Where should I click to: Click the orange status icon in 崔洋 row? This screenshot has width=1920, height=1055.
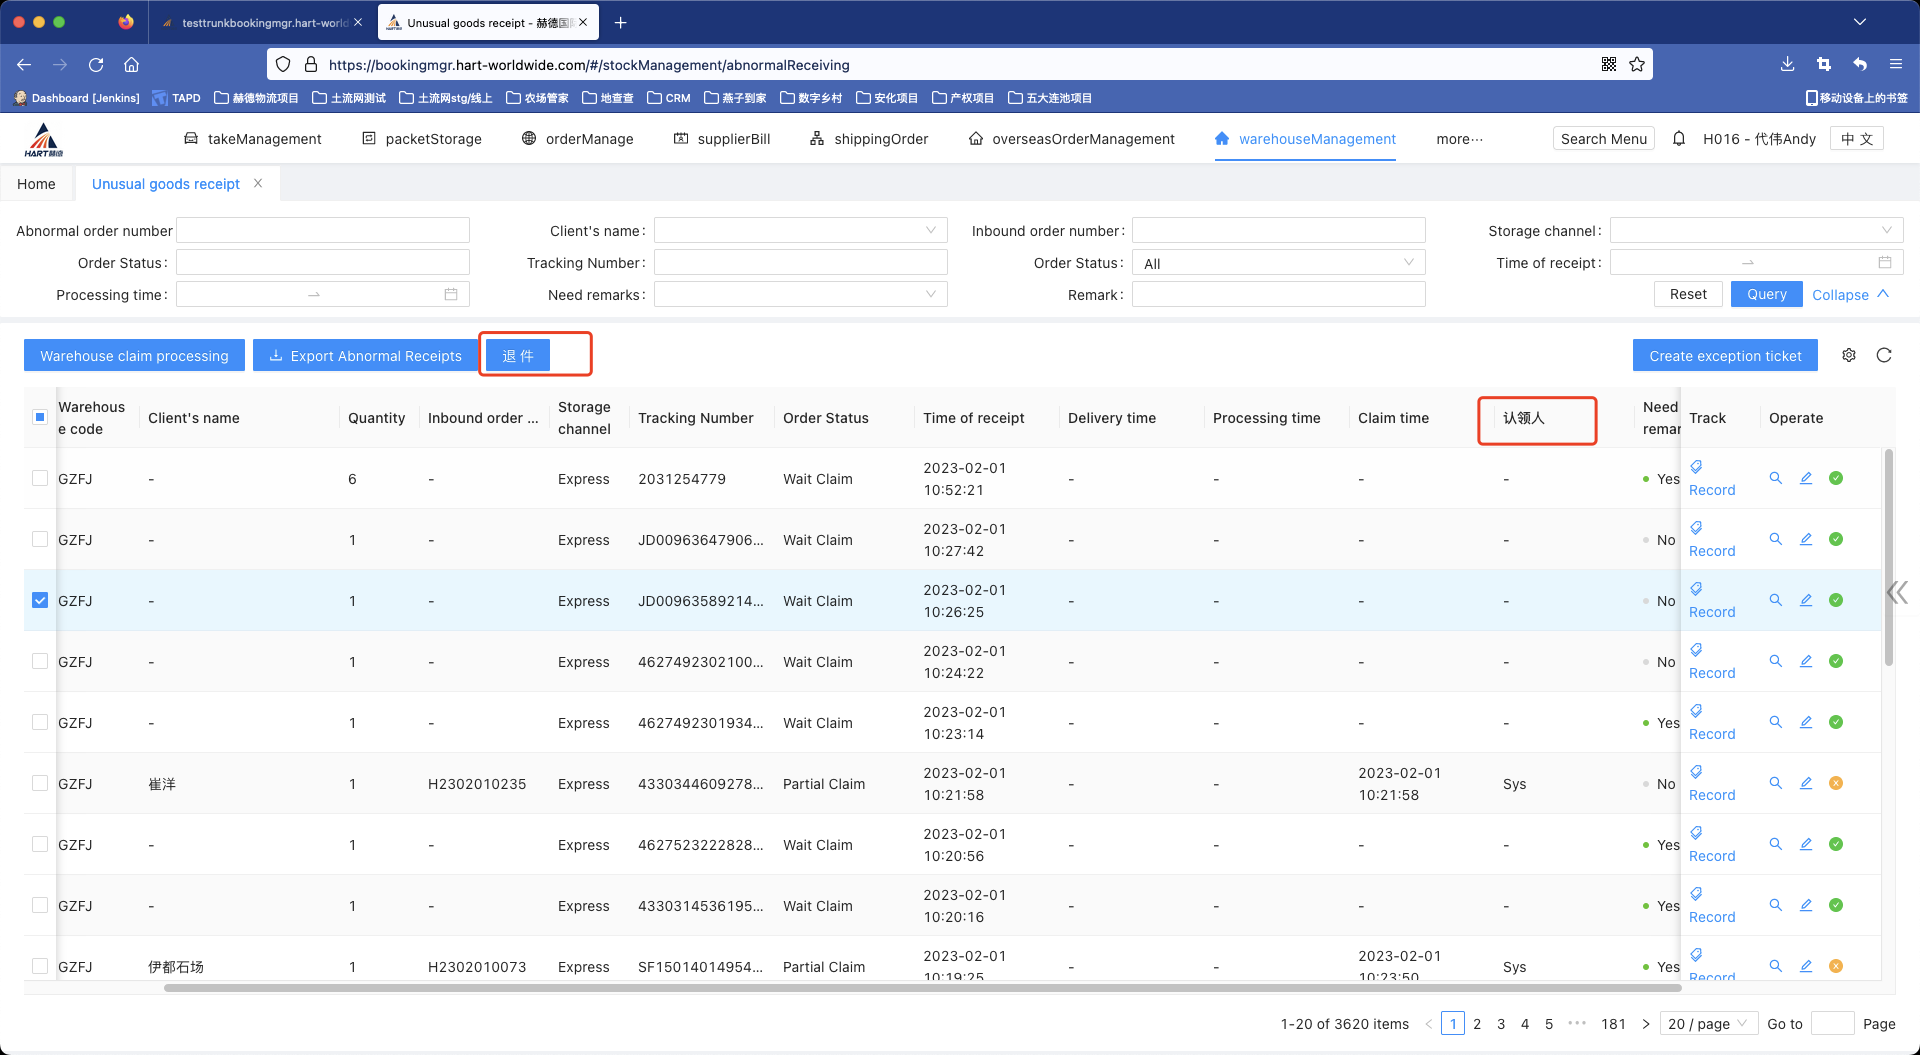(1836, 783)
